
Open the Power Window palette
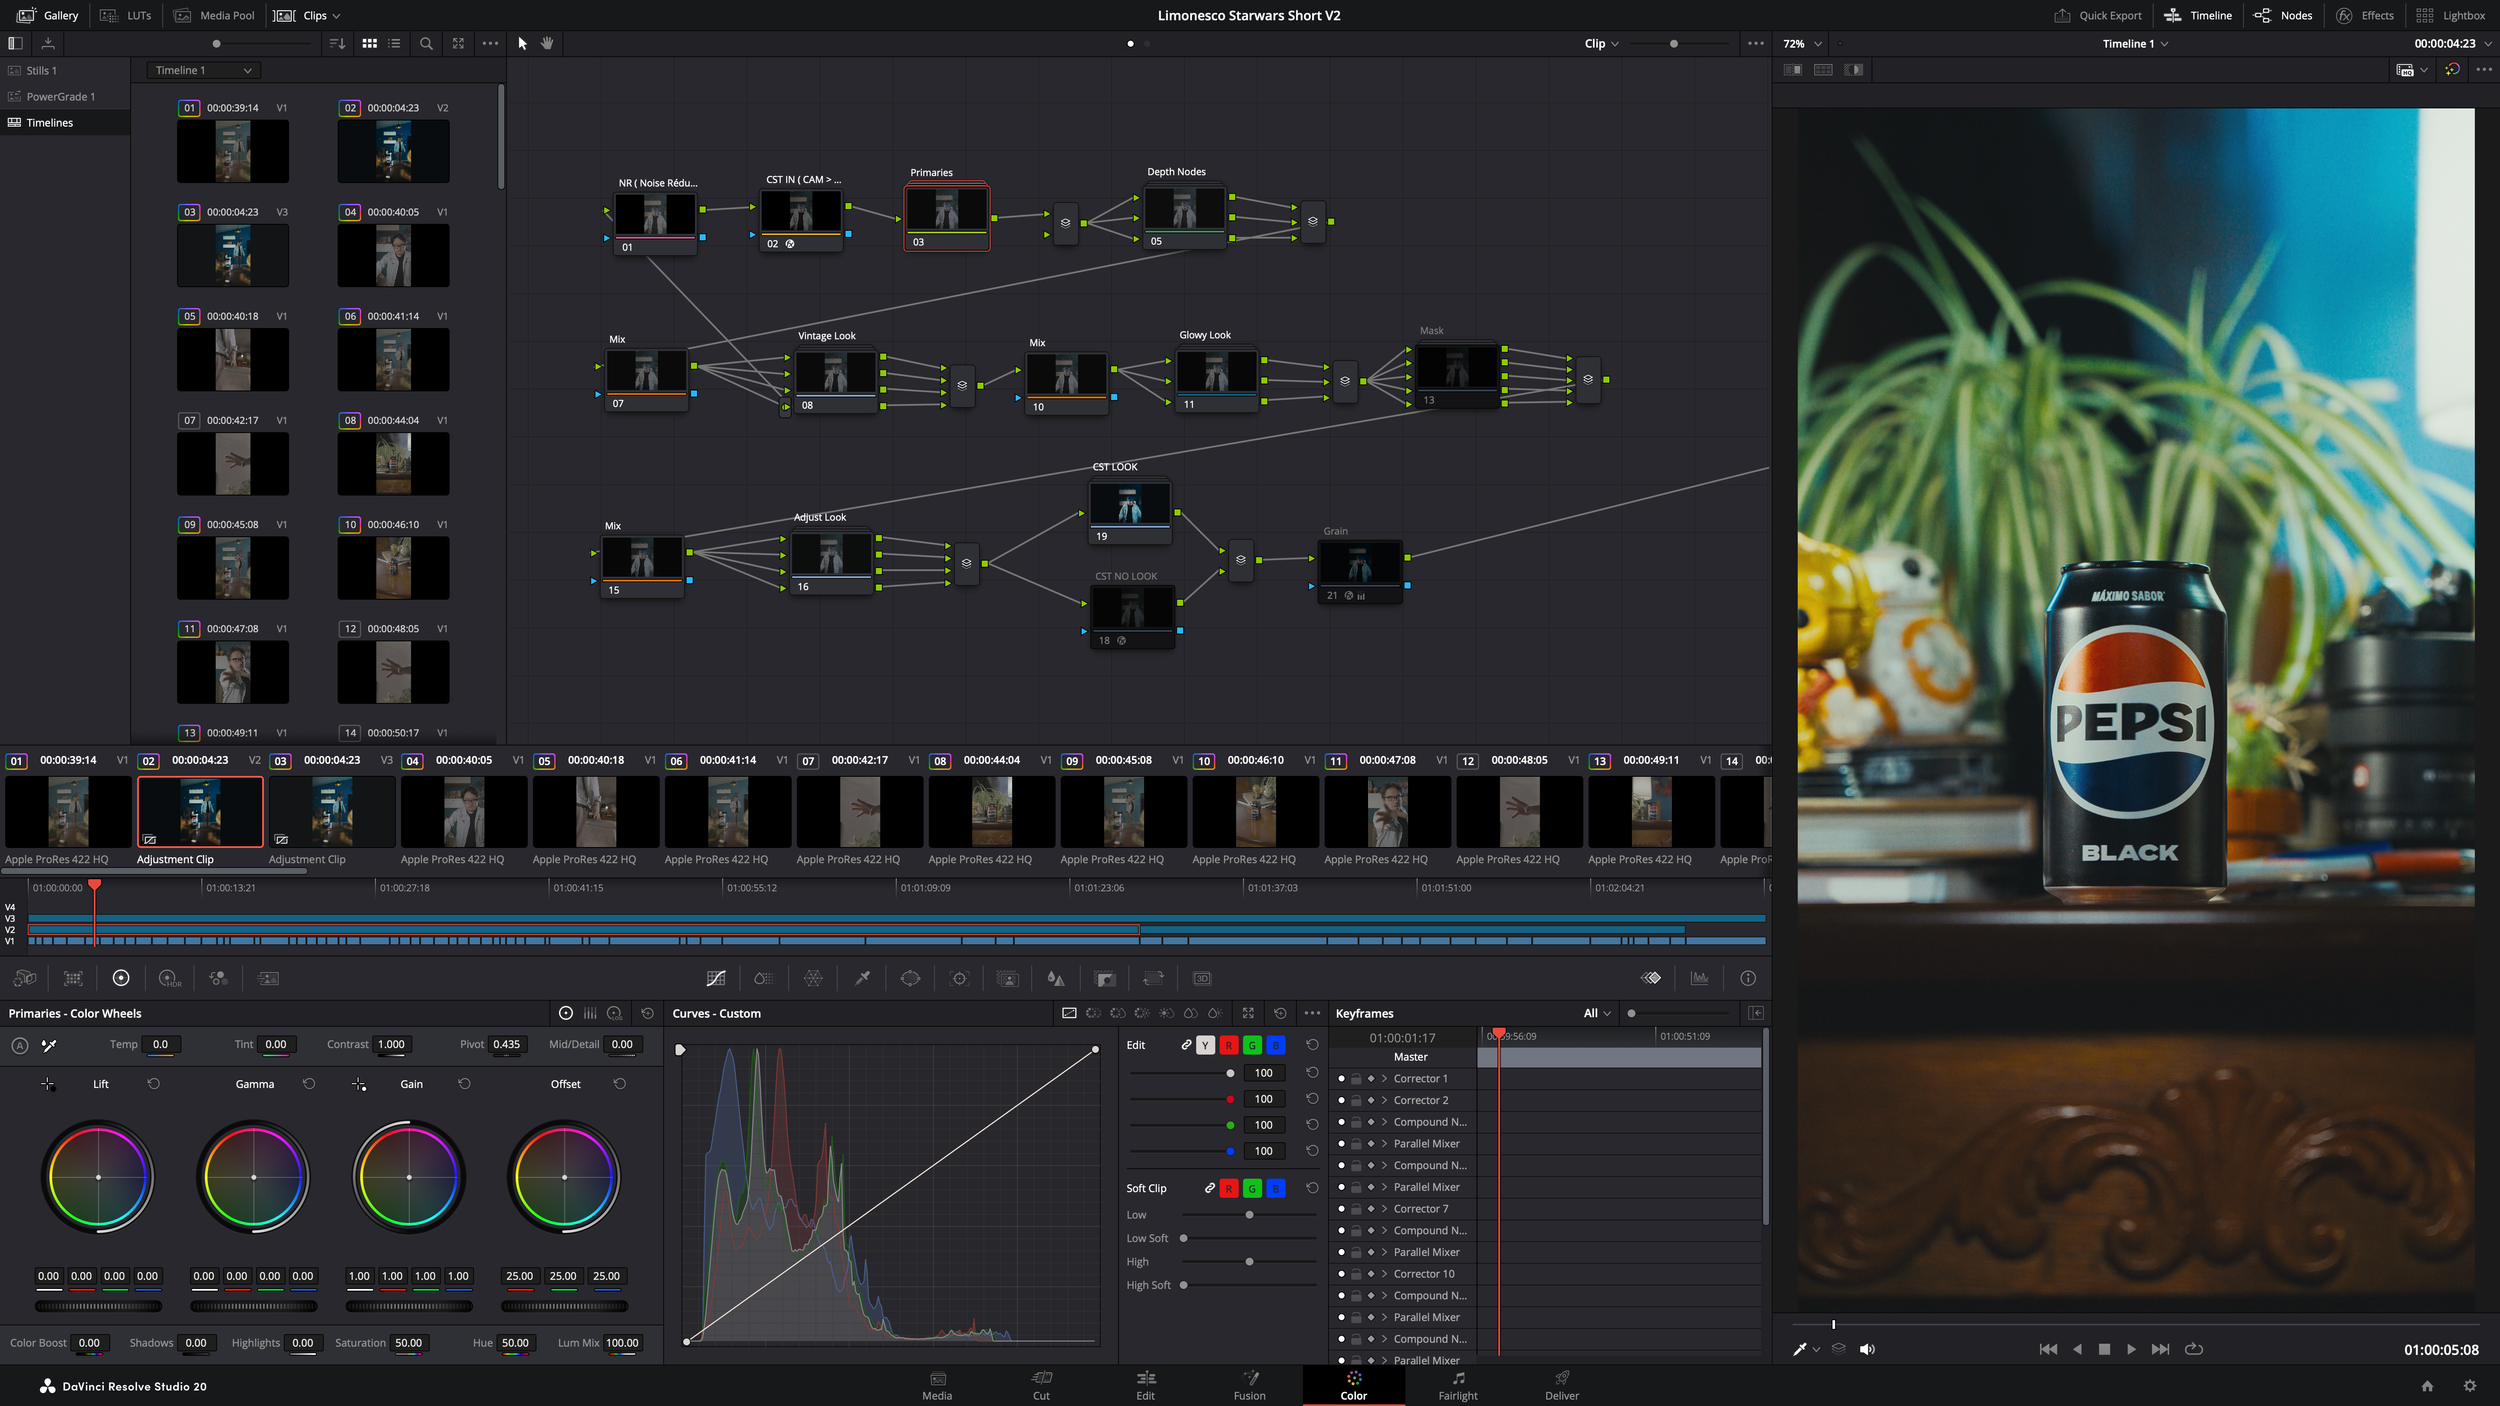click(x=910, y=978)
